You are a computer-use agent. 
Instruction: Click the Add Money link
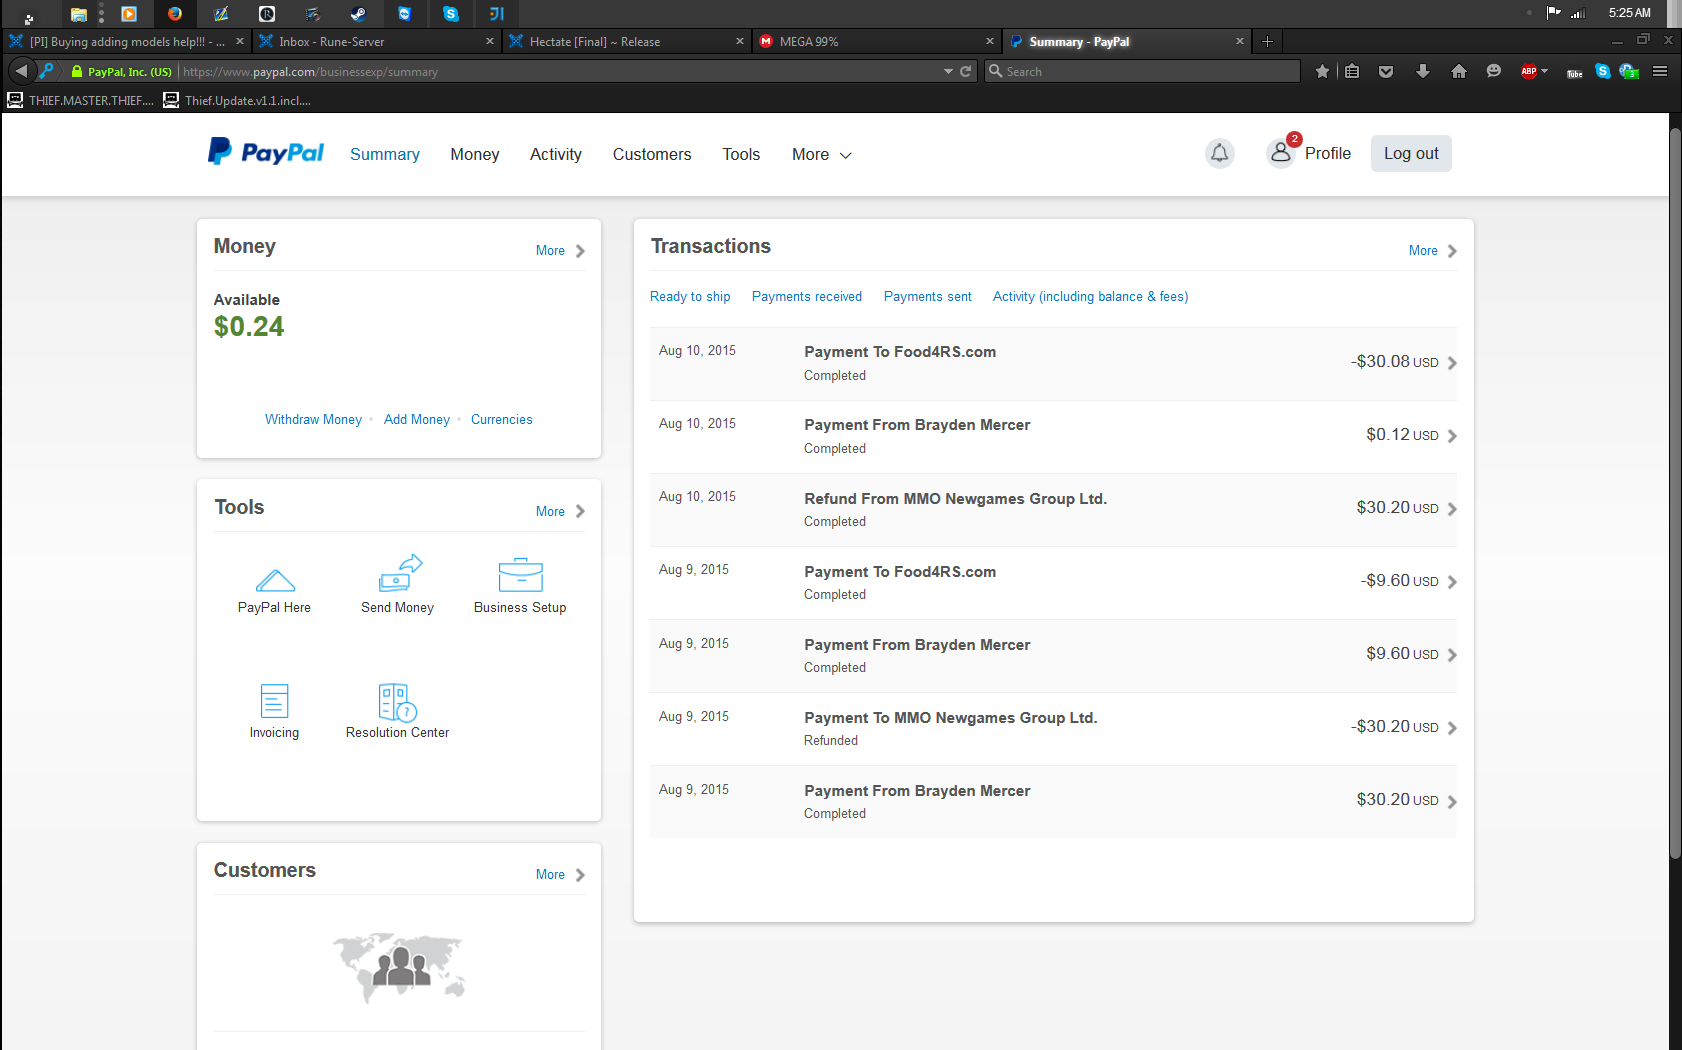417,419
